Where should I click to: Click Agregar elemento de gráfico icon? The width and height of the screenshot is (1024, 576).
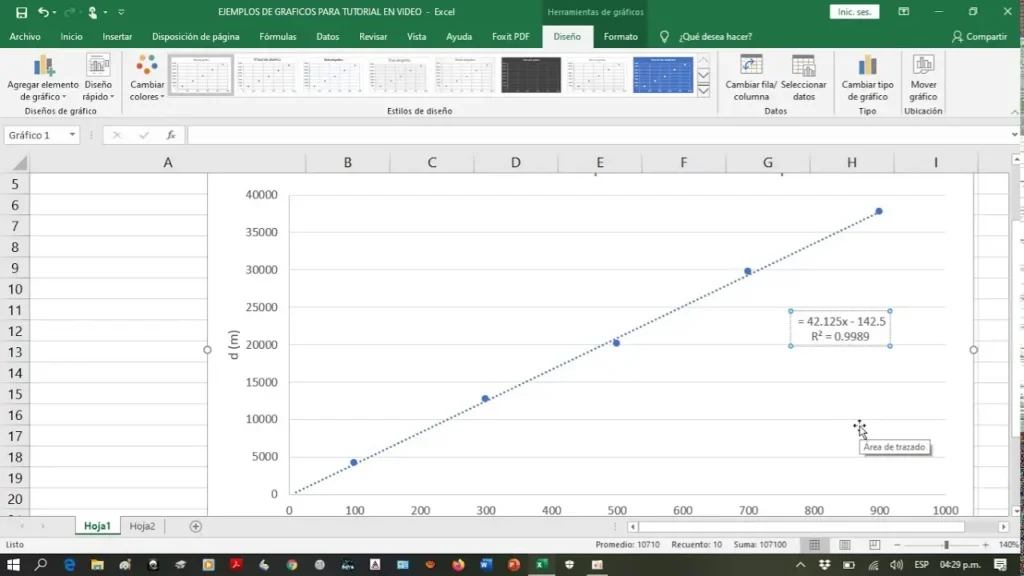(43, 67)
